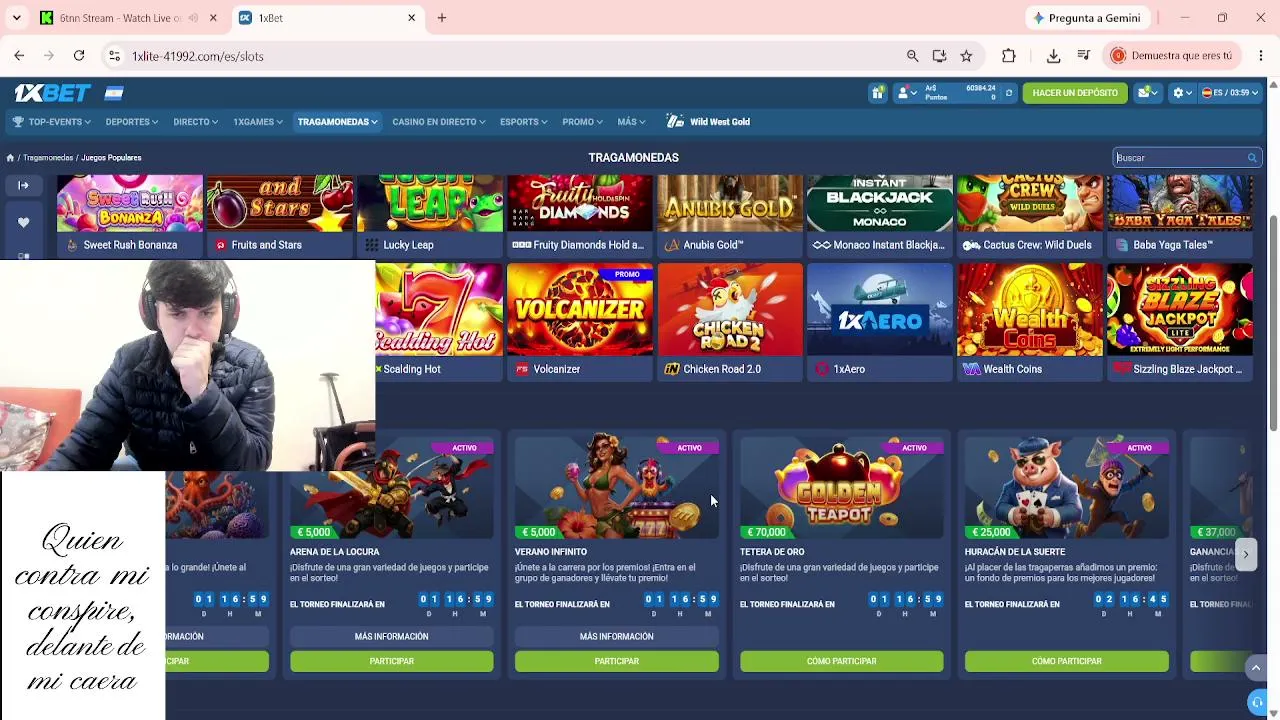Click the zoom magnifier icon in address bar

click(x=912, y=56)
